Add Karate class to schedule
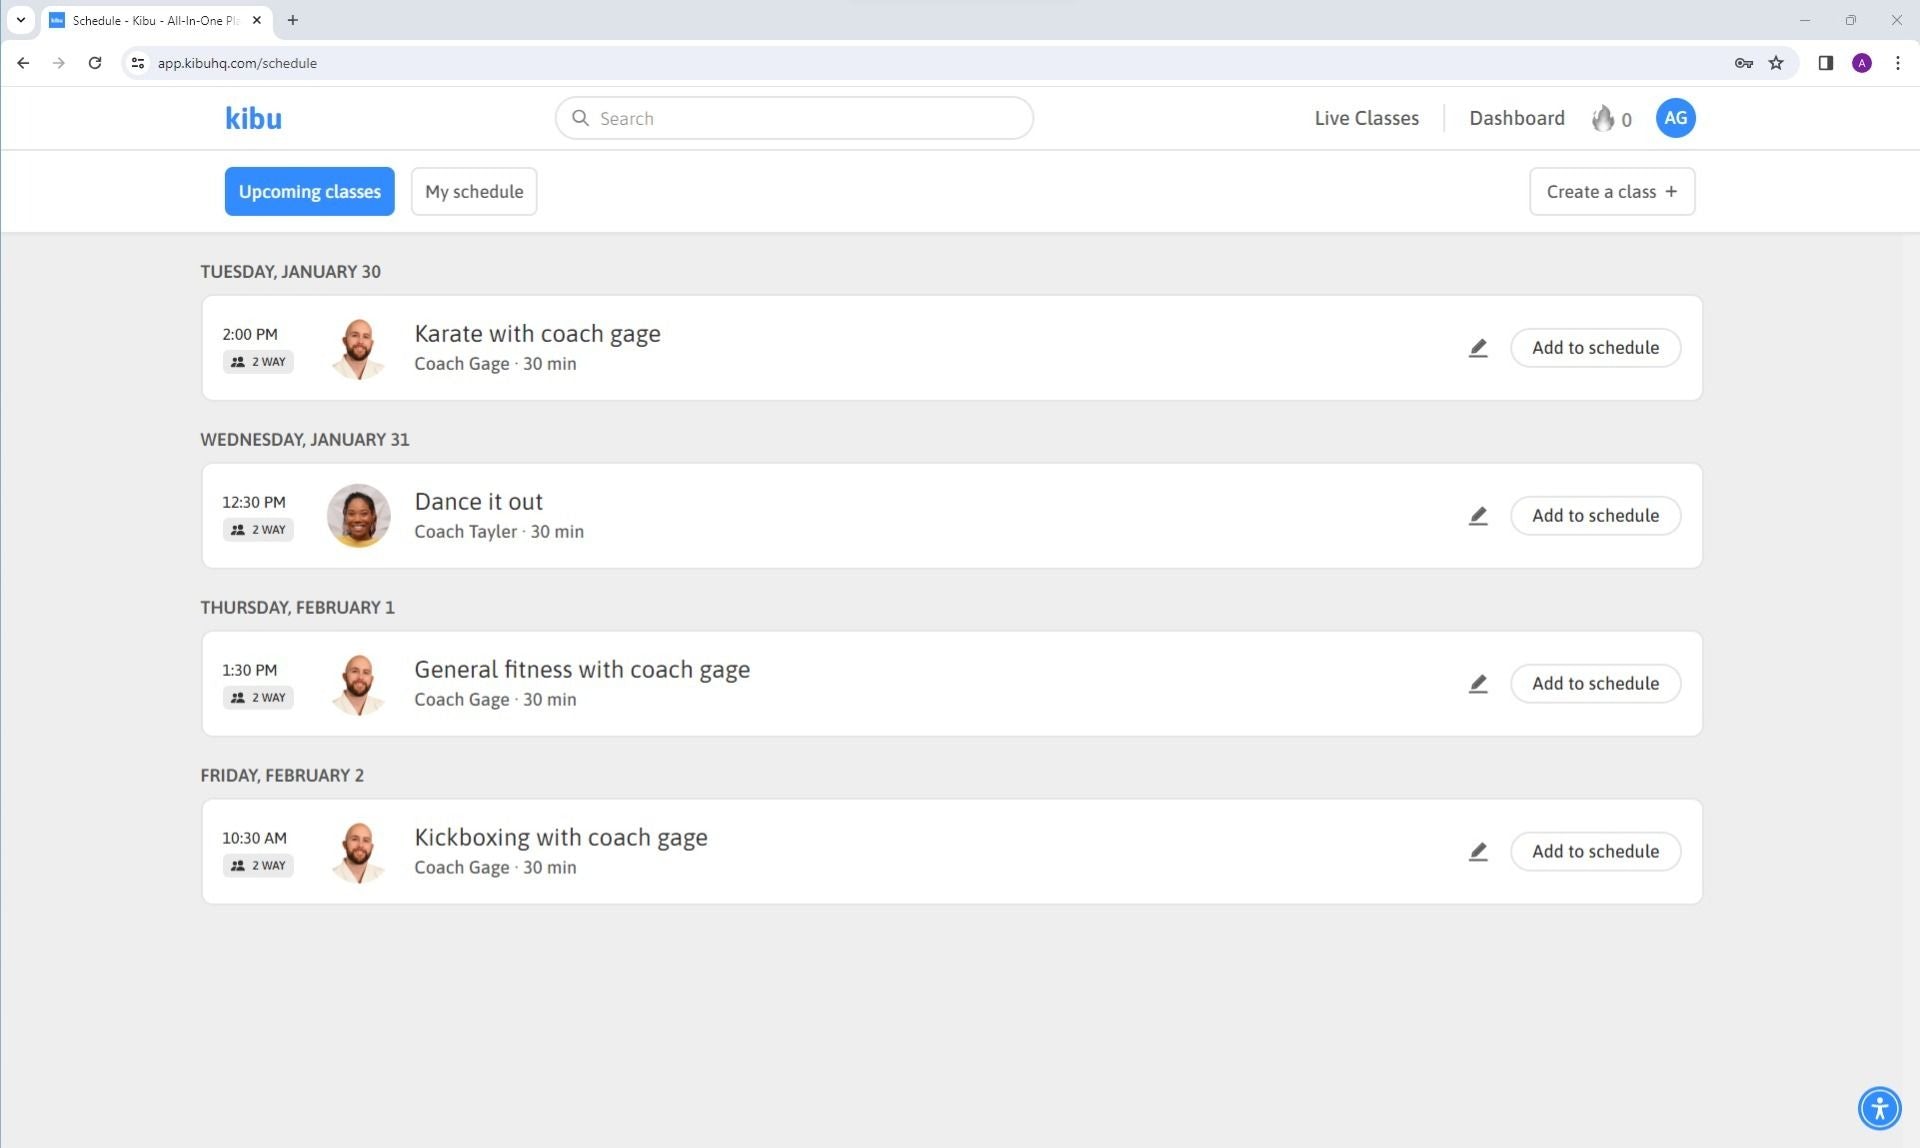 pyautogui.click(x=1595, y=348)
